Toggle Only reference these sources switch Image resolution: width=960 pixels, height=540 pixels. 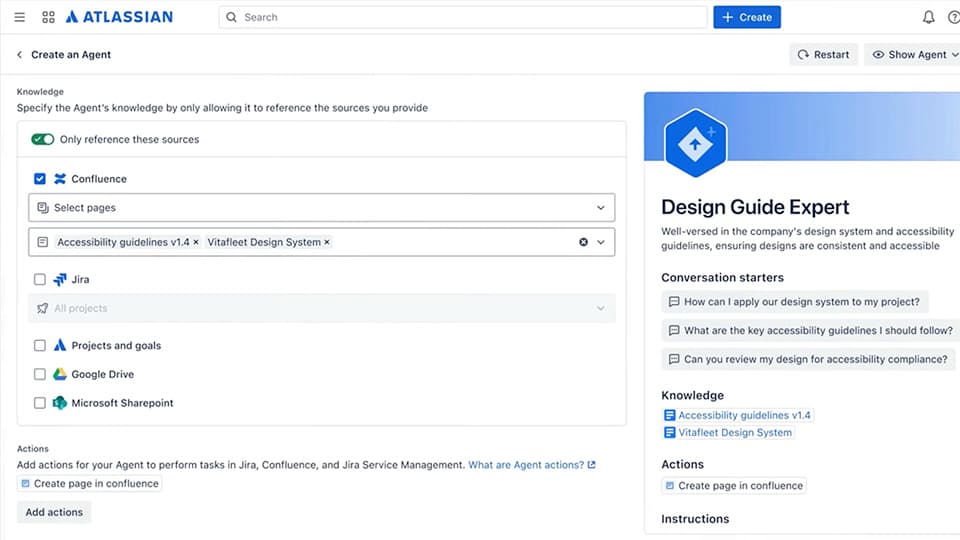click(43, 140)
